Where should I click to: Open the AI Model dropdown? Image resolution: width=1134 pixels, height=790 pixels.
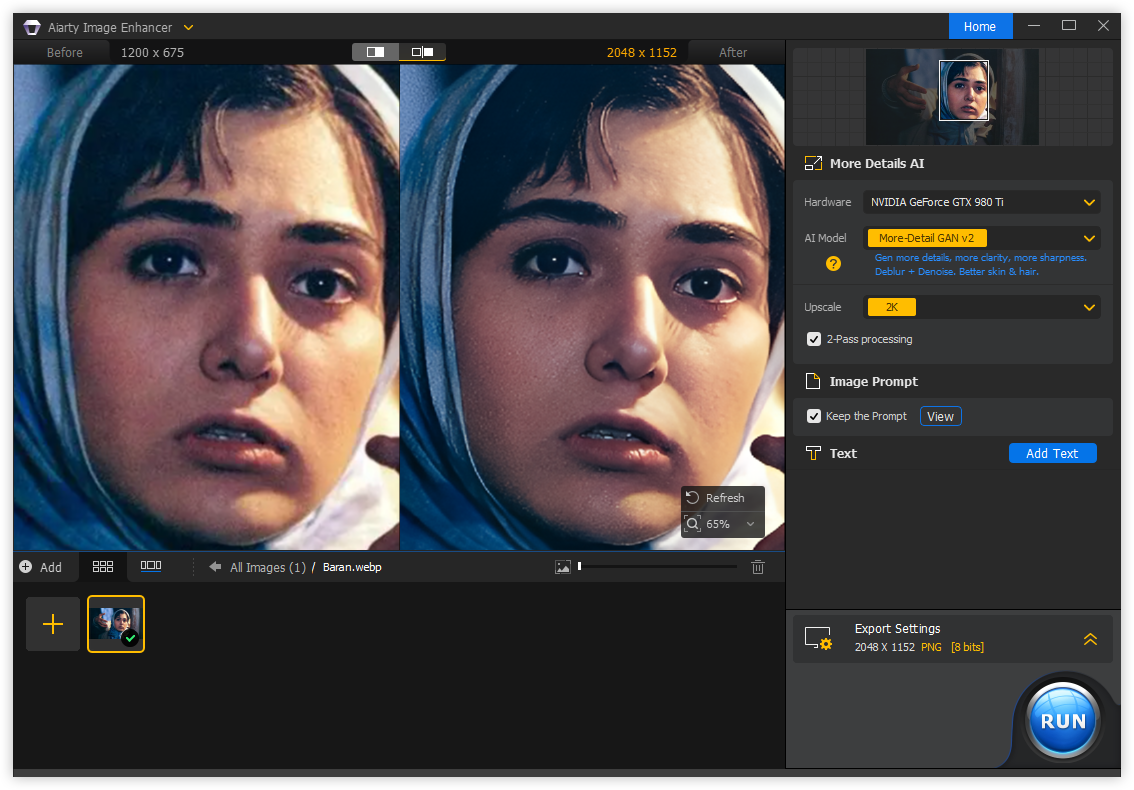coord(981,238)
